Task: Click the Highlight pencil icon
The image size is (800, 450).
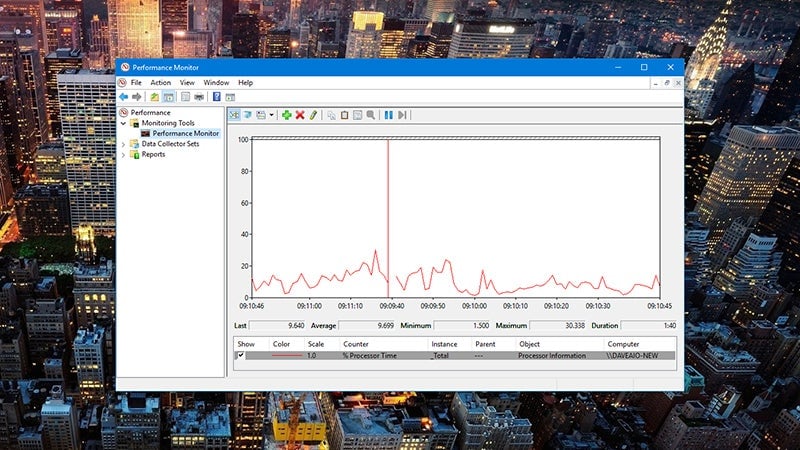Action: (313, 115)
